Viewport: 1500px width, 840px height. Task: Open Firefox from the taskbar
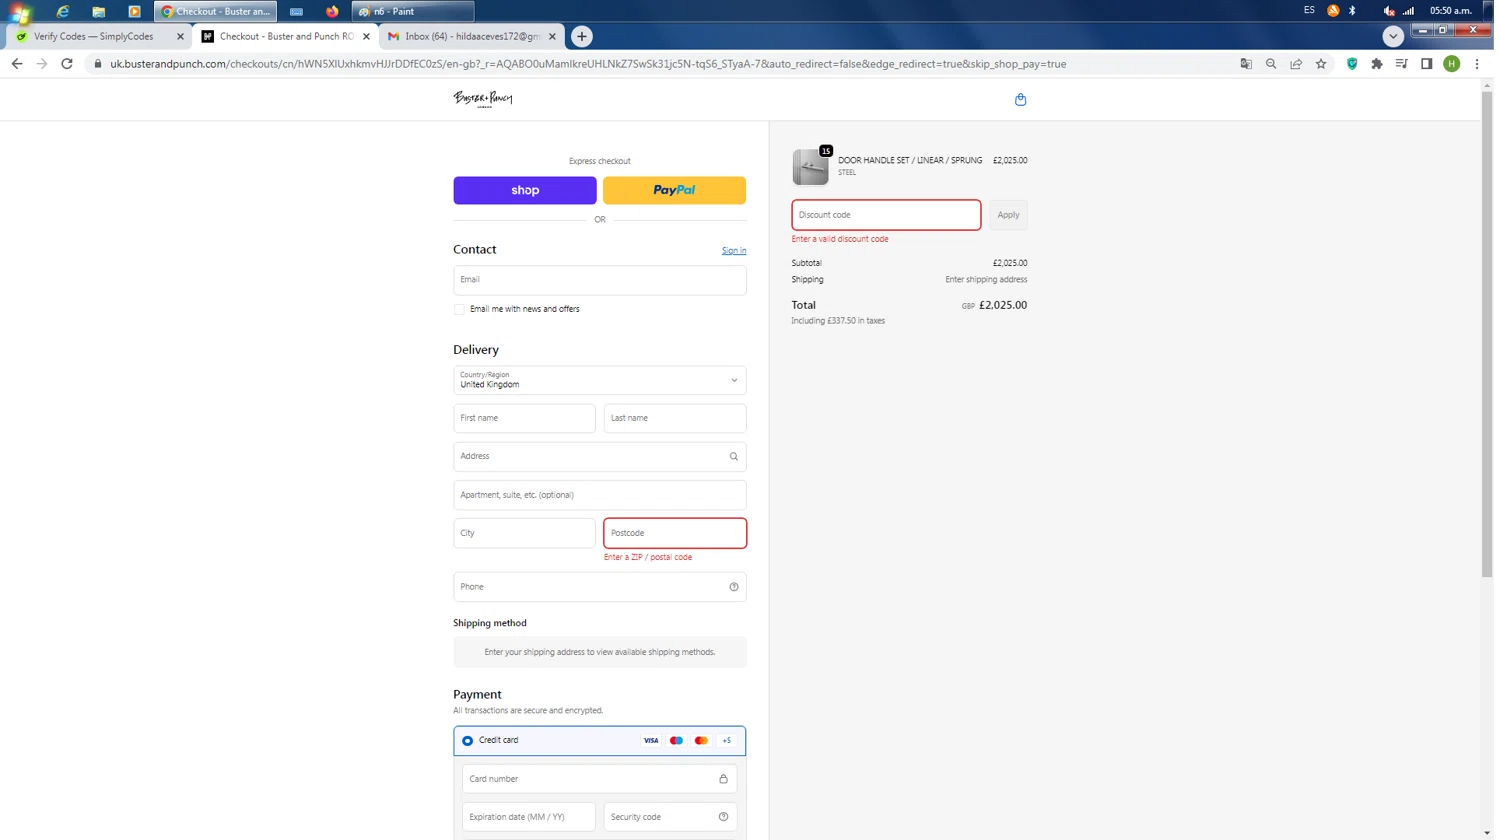pyautogui.click(x=333, y=11)
